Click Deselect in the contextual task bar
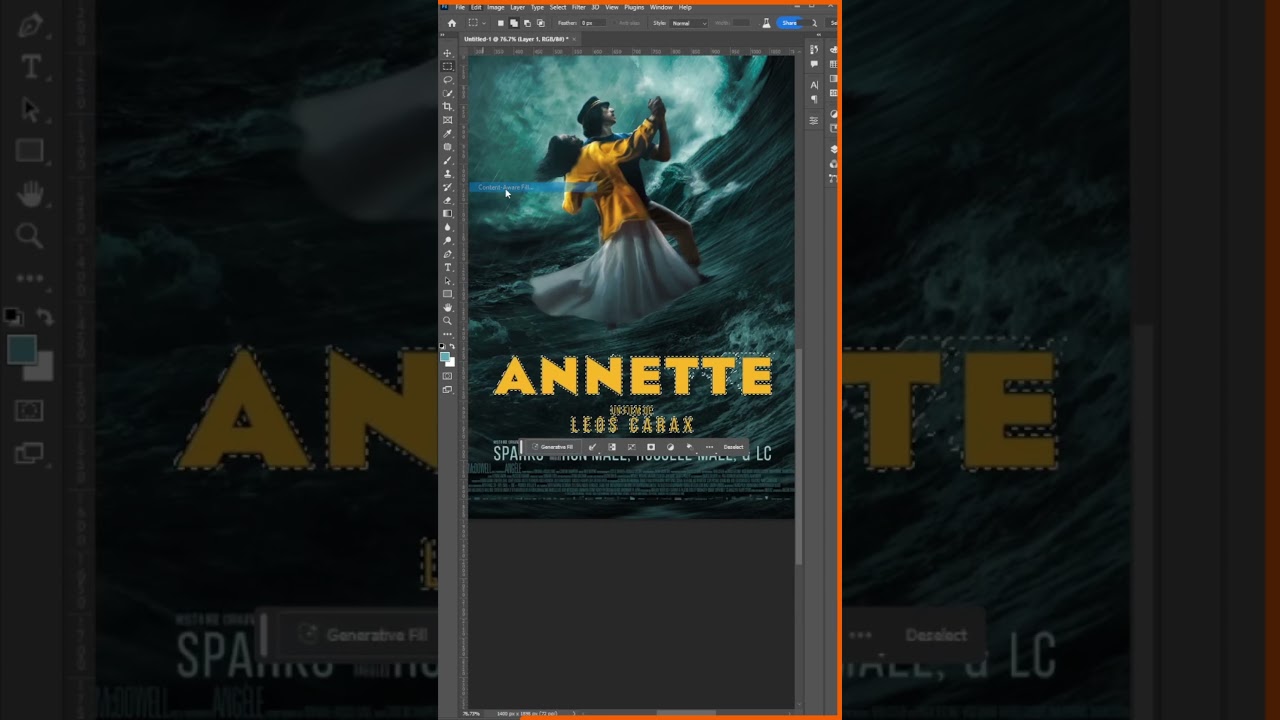1280x720 pixels. [733, 447]
